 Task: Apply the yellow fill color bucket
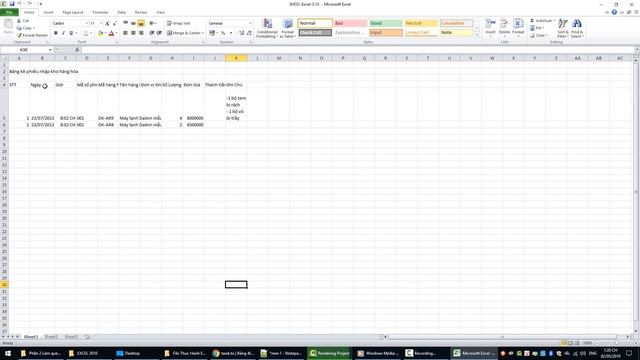(x=100, y=33)
